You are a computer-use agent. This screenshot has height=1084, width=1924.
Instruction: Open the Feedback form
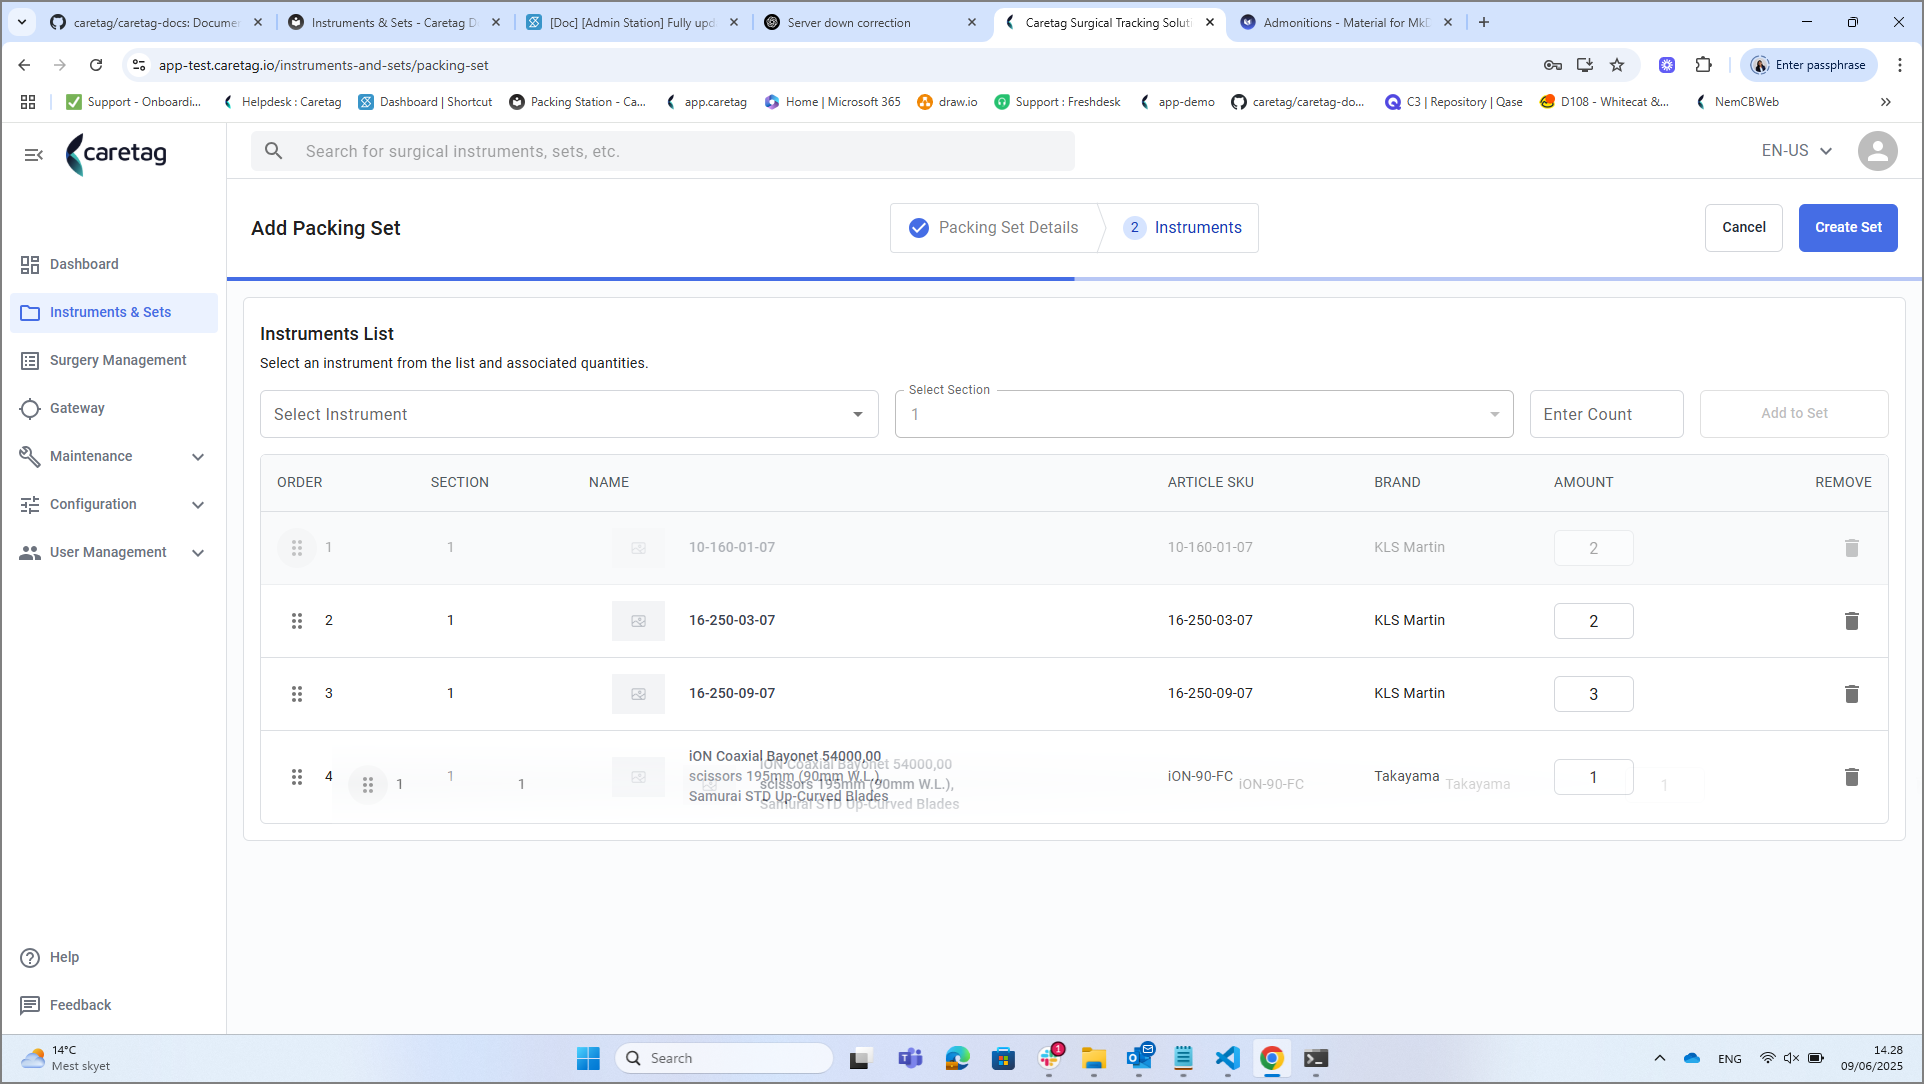(80, 1005)
